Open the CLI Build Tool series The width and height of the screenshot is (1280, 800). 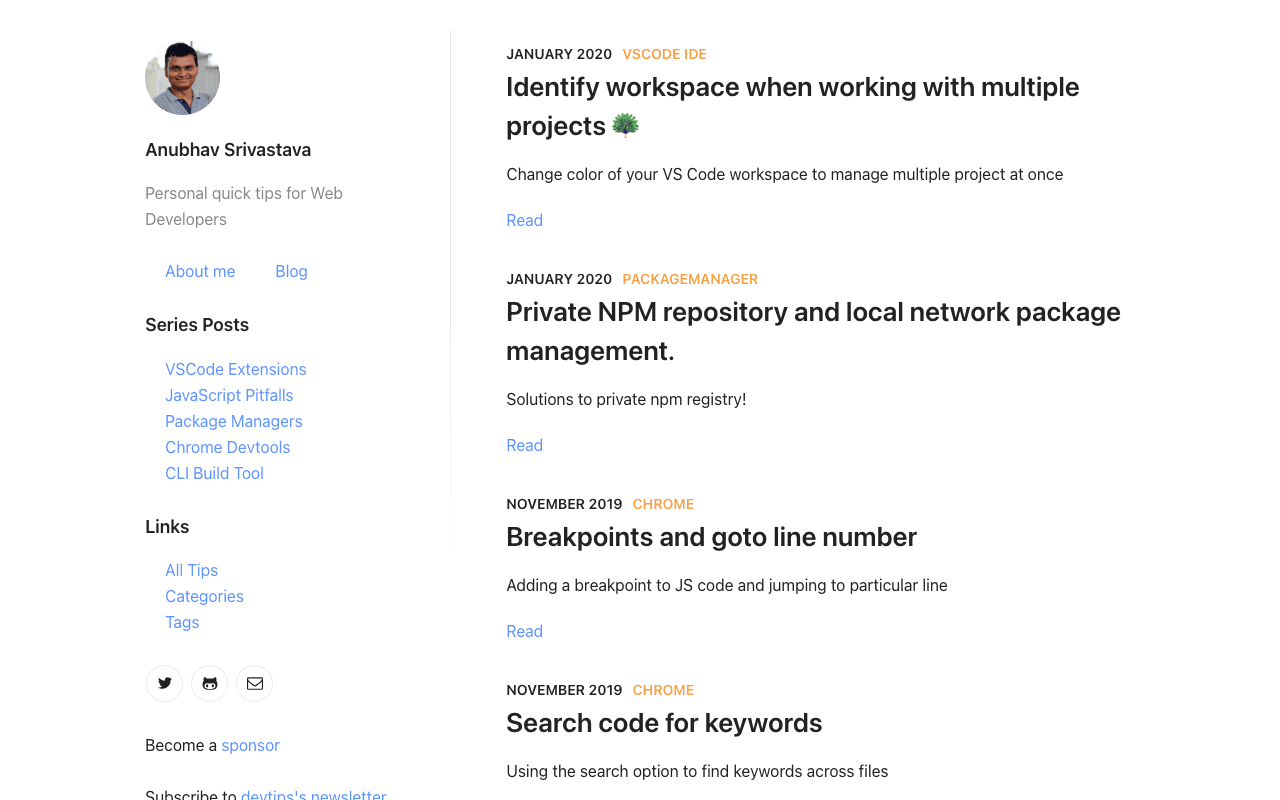coord(214,473)
